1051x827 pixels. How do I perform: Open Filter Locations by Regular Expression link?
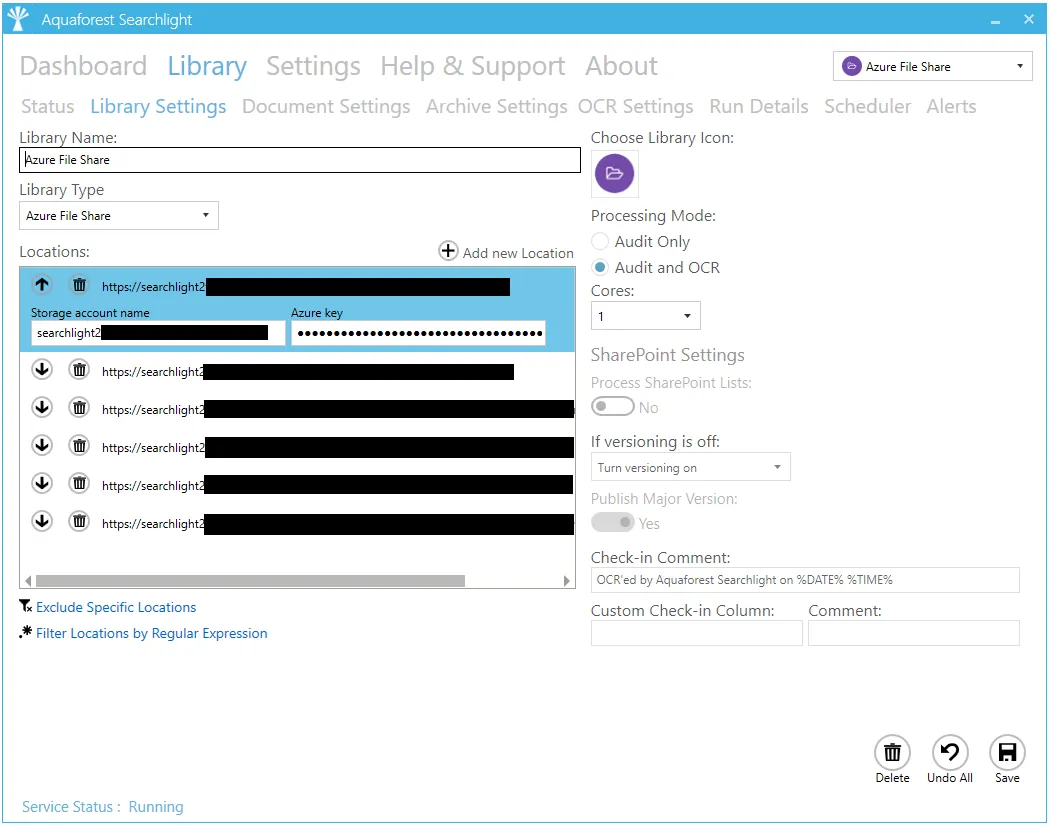coord(151,633)
